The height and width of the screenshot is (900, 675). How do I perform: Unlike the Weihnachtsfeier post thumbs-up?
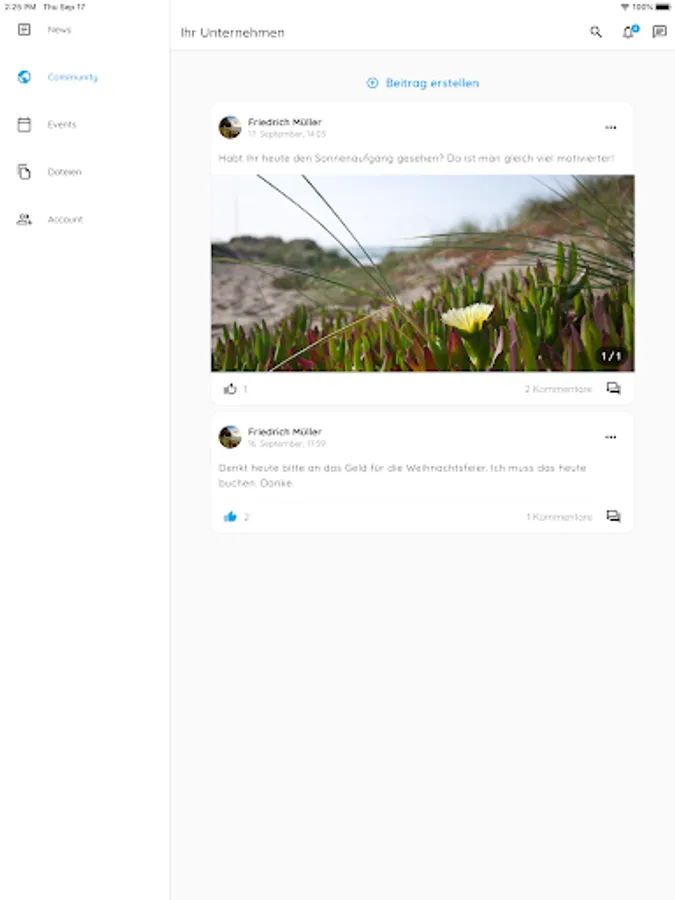(x=230, y=517)
